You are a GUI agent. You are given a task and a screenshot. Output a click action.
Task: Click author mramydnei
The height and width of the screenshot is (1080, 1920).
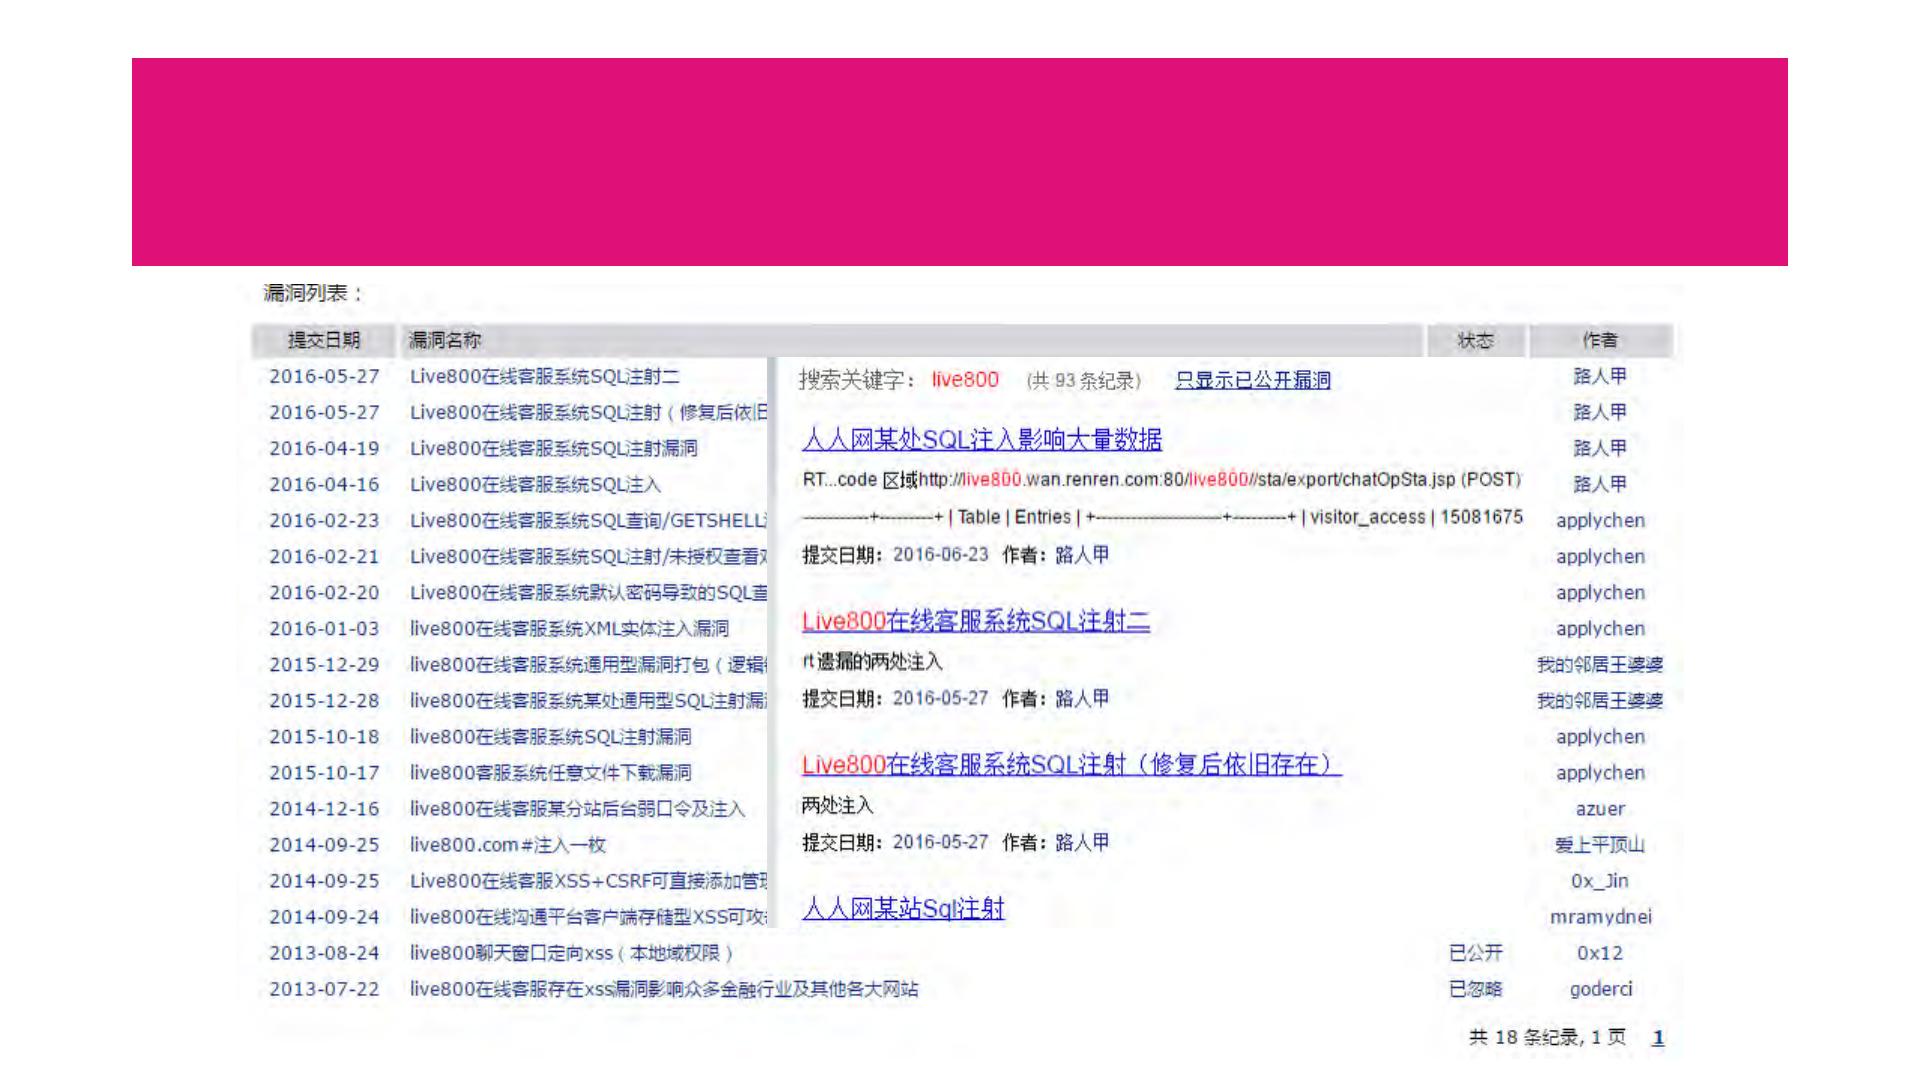(x=1600, y=917)
